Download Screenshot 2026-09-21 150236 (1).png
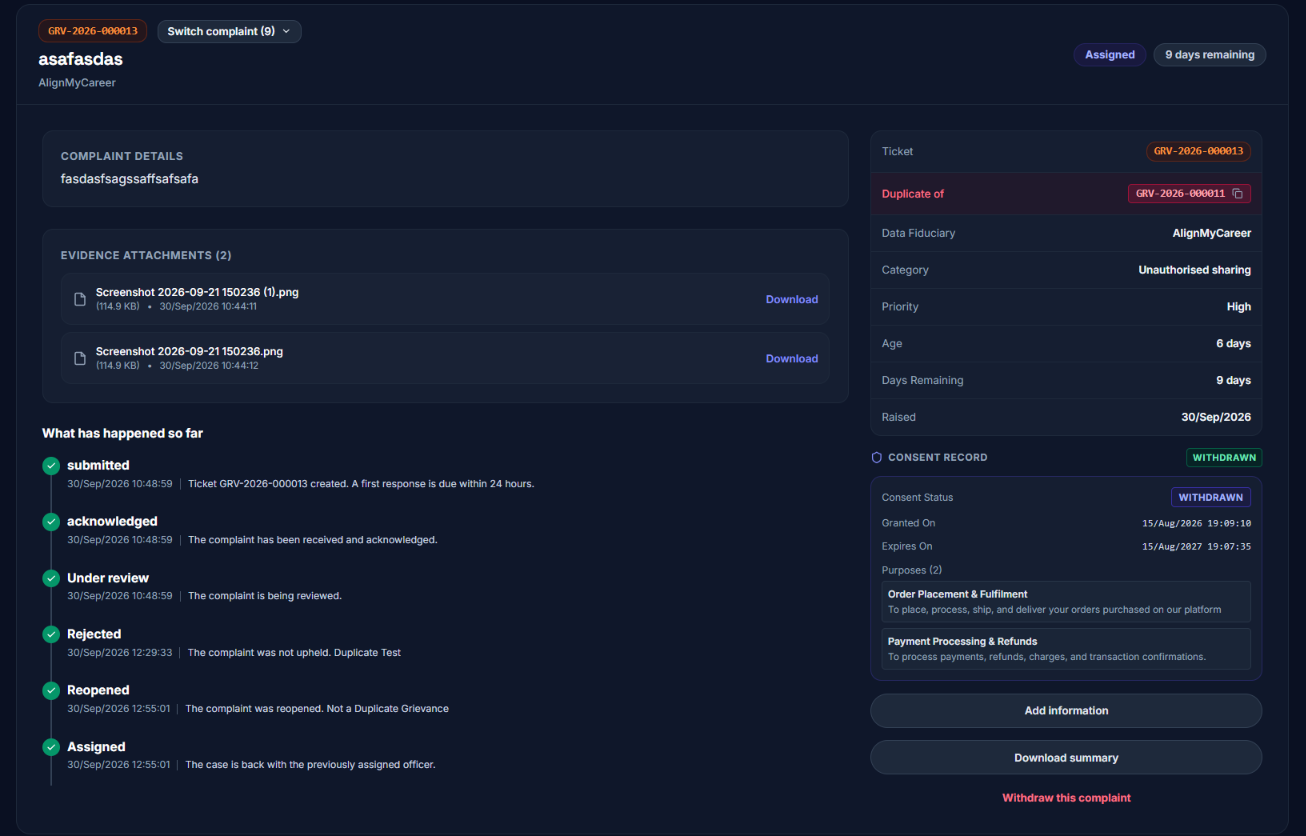This screenshot has height=836, width=1306. pyautogui.click(x=792, y=299)
